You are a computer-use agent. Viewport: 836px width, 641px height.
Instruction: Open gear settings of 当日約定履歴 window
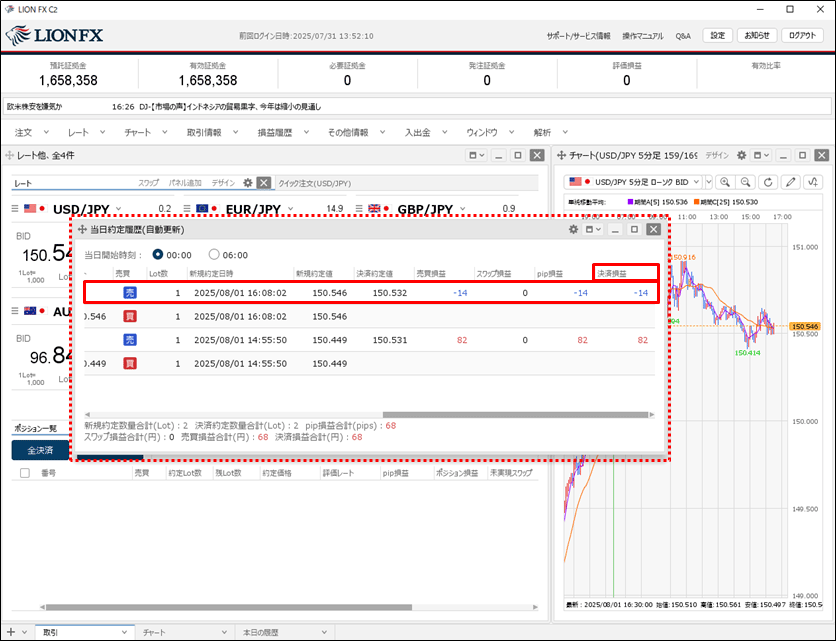coord(574,229)
